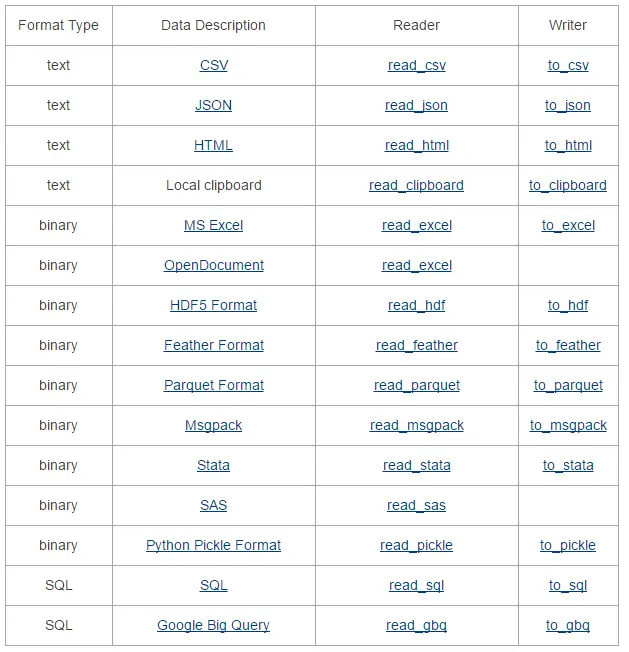The image size is (629, 652).
Task: Click the OpenDocument description link
Action: 214,265
